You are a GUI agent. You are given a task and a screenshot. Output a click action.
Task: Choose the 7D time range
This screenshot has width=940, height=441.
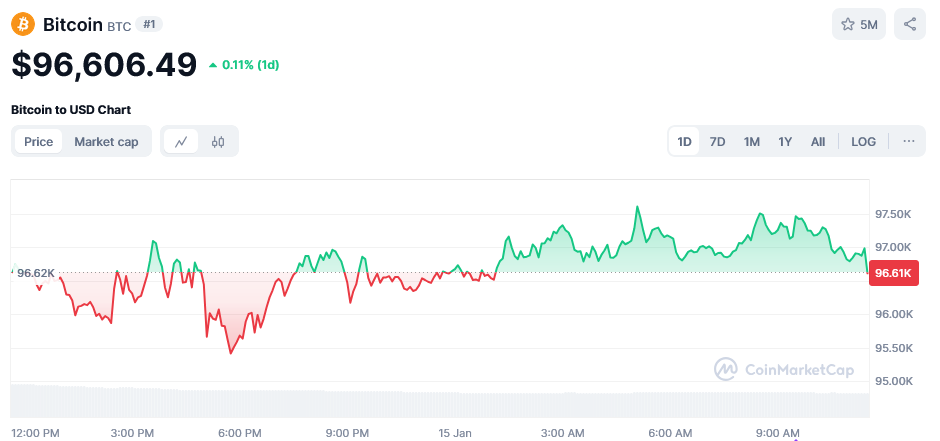coord(718,142)
